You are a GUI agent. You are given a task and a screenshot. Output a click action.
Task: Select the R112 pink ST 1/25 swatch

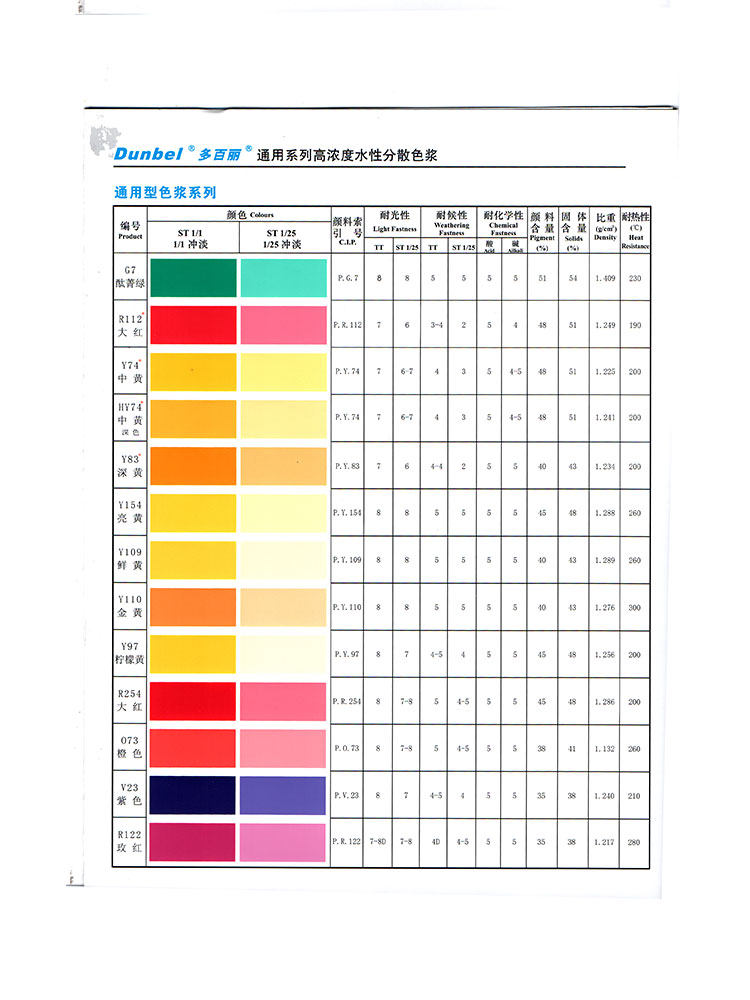pos(284,325)
